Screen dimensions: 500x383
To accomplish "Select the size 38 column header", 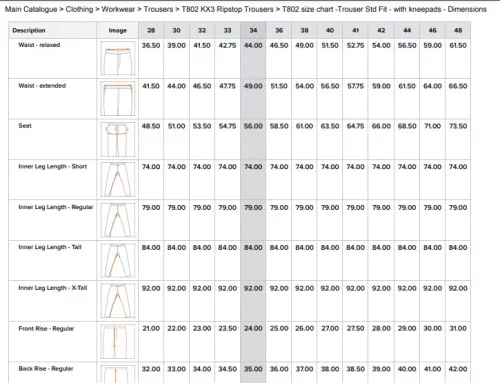I will (304, 30).
